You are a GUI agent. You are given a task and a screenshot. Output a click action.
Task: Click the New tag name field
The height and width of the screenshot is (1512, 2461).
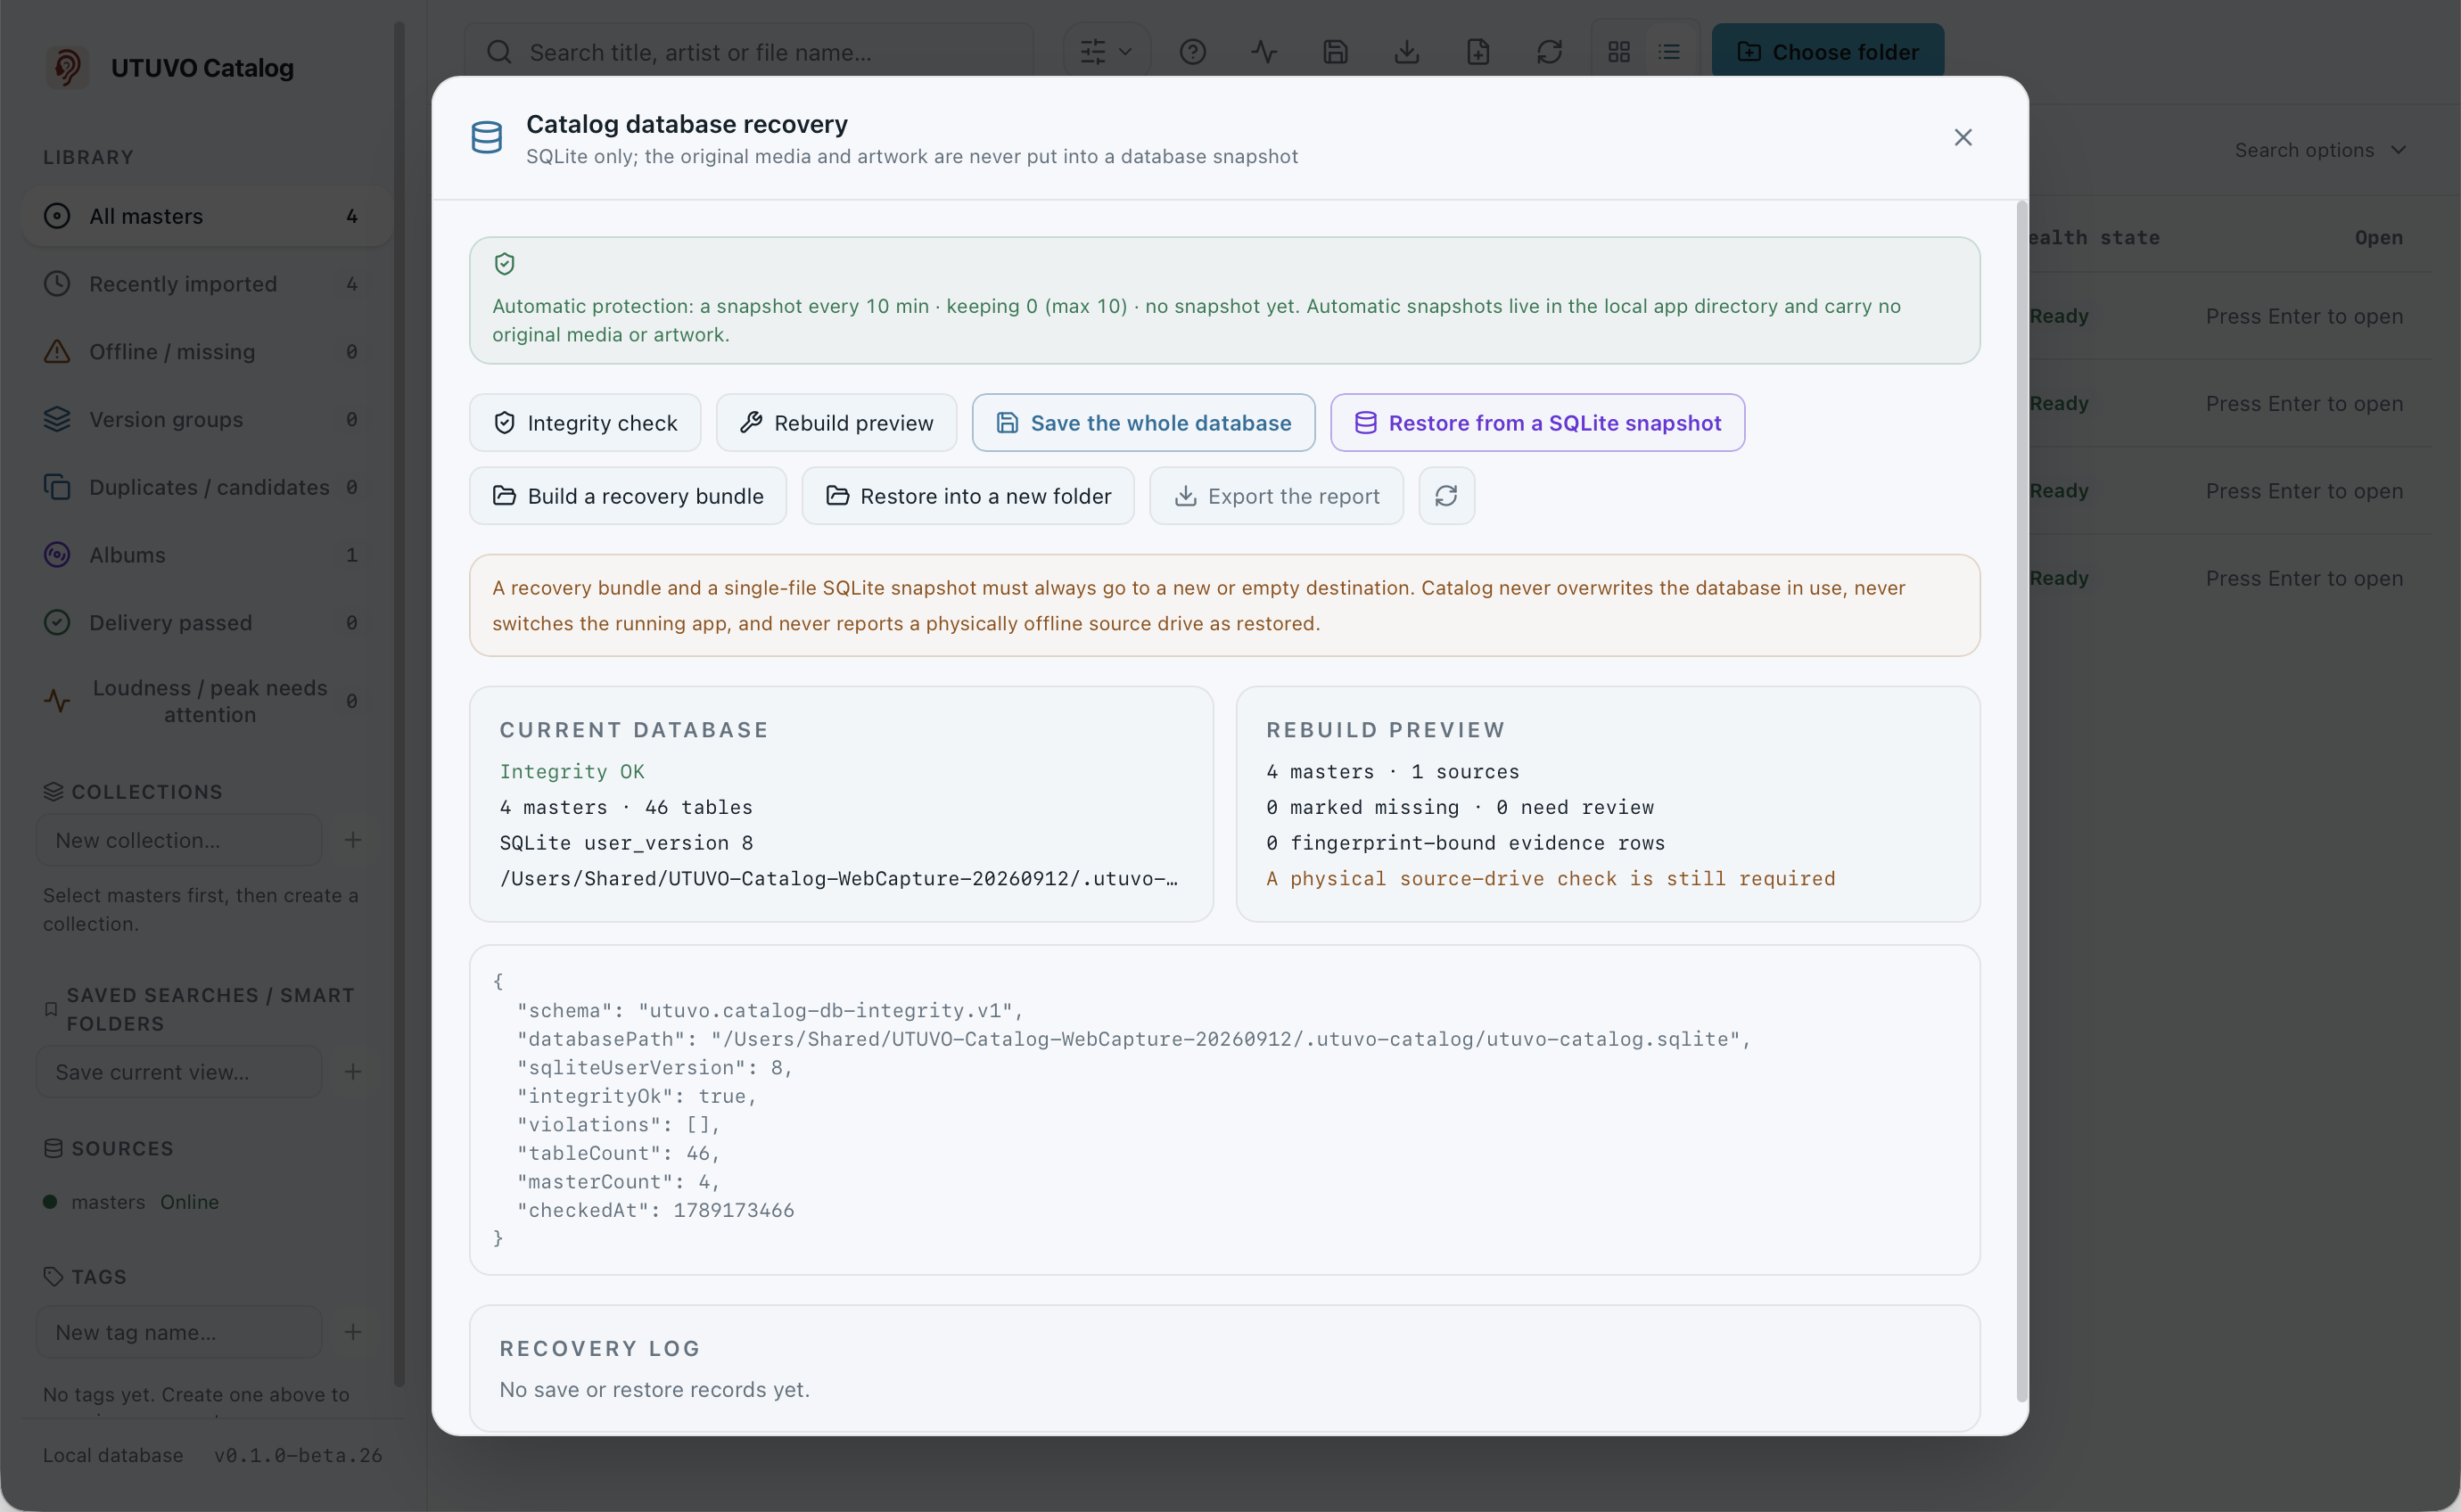click(179, 1332)
